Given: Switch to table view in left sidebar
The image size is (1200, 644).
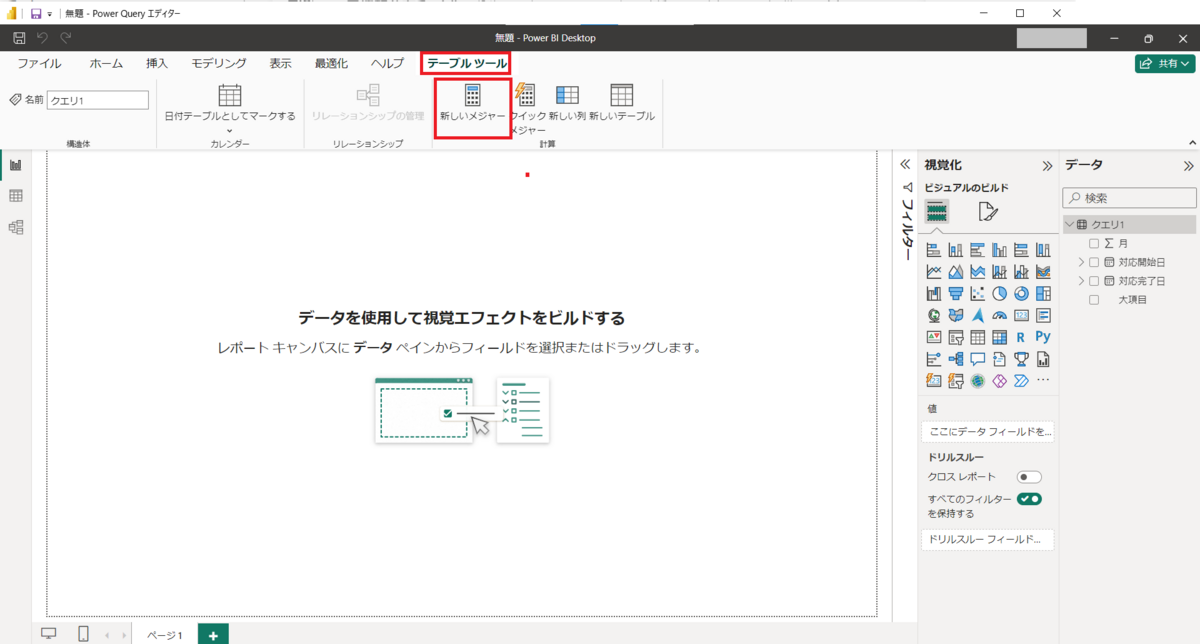Looking at the screenshot, I should click(16, 196).
